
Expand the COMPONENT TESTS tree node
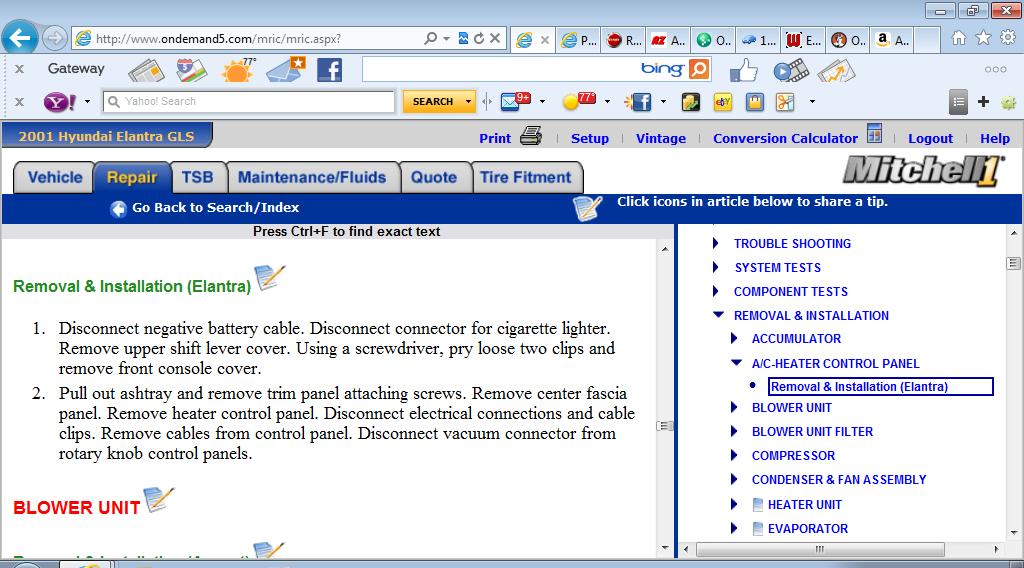(716, 291)
